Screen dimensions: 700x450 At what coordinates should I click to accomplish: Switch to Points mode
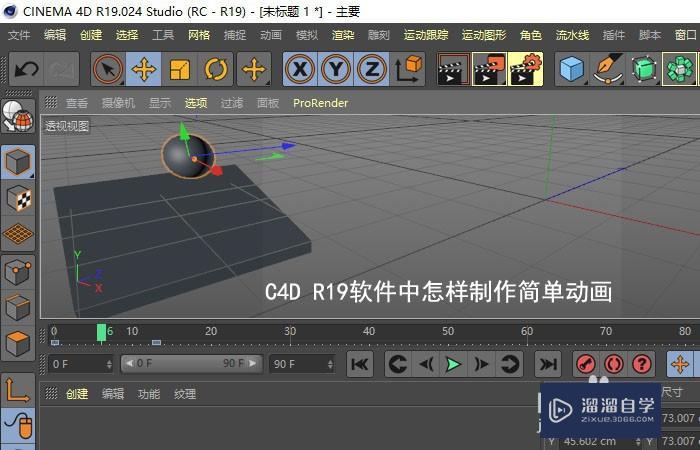pos(18,272)
